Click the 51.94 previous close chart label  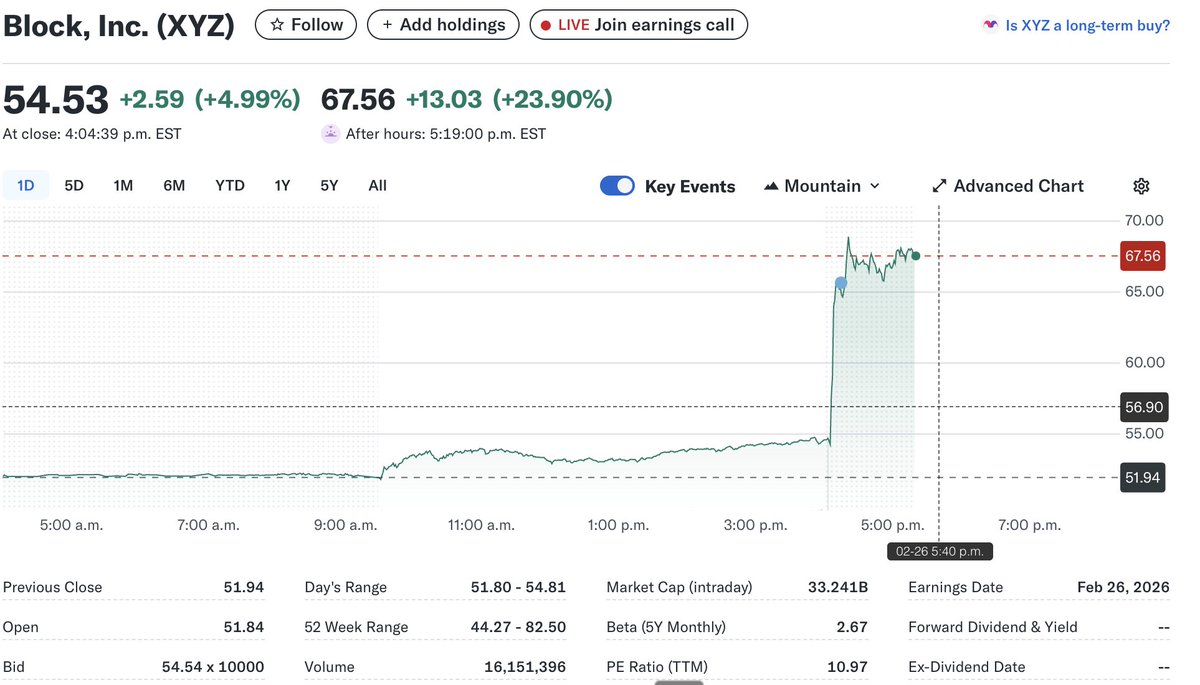click(1142, 478)
